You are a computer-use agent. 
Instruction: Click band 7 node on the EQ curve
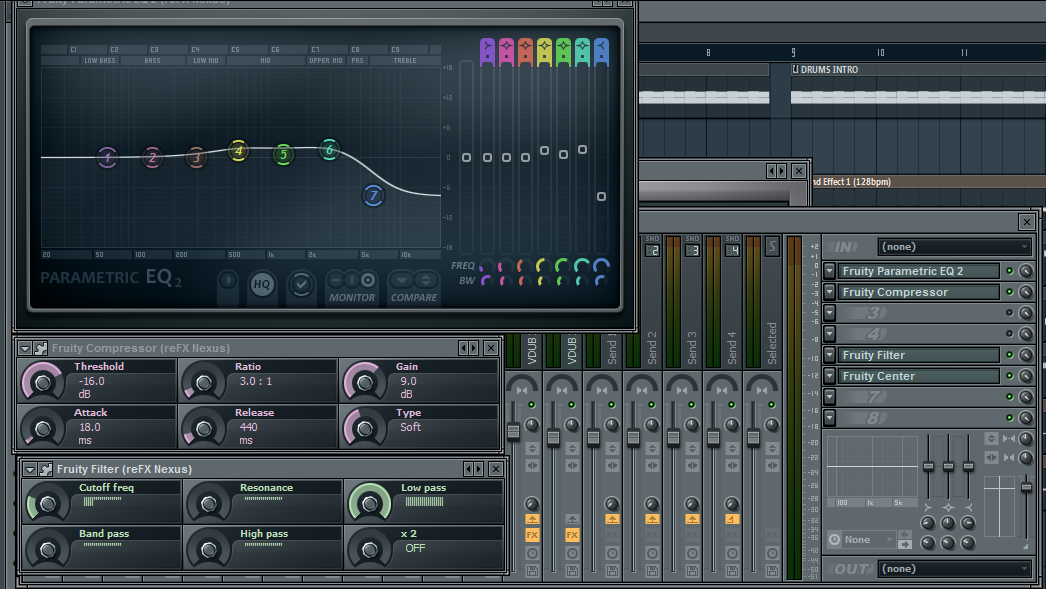373,196
